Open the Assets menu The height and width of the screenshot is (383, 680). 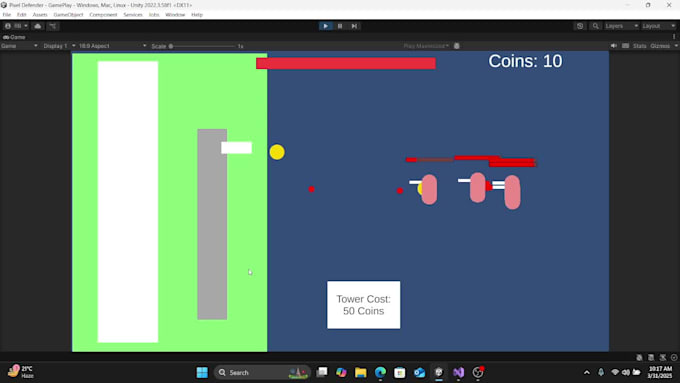(x=40, y=15)
